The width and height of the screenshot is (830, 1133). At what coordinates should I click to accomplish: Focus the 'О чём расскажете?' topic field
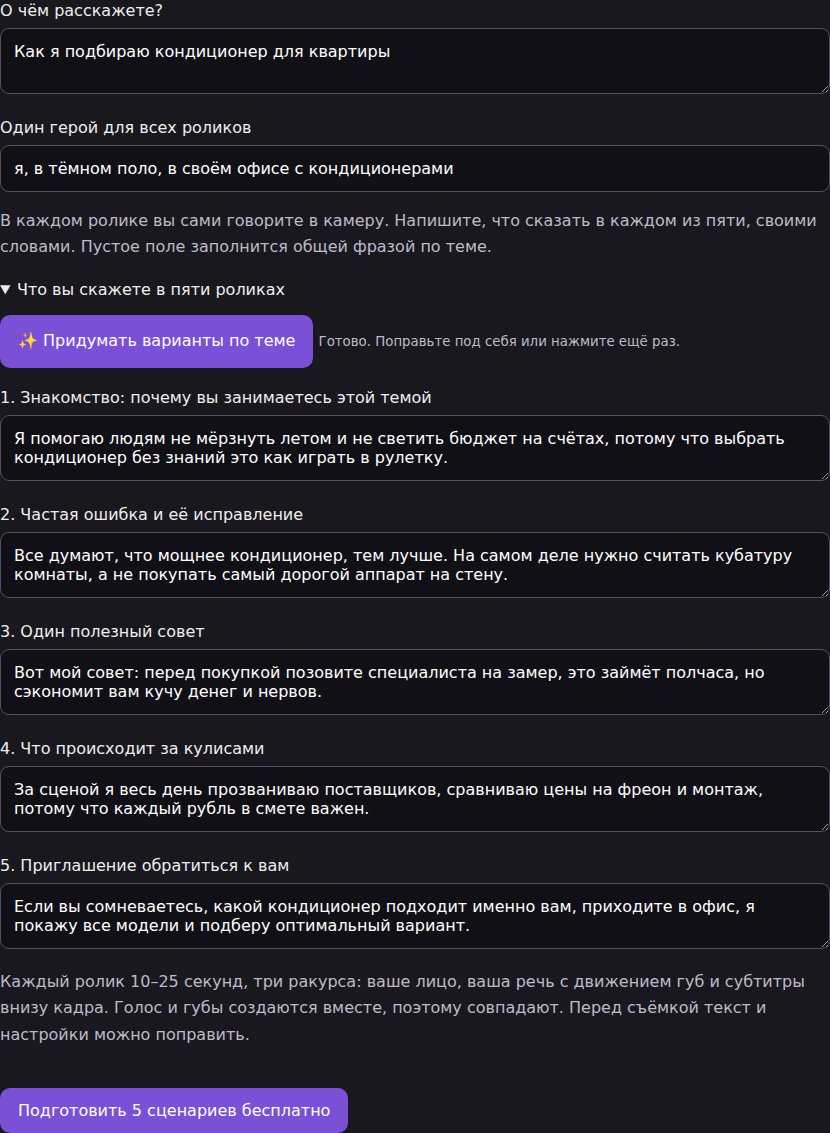pos(415,61)
